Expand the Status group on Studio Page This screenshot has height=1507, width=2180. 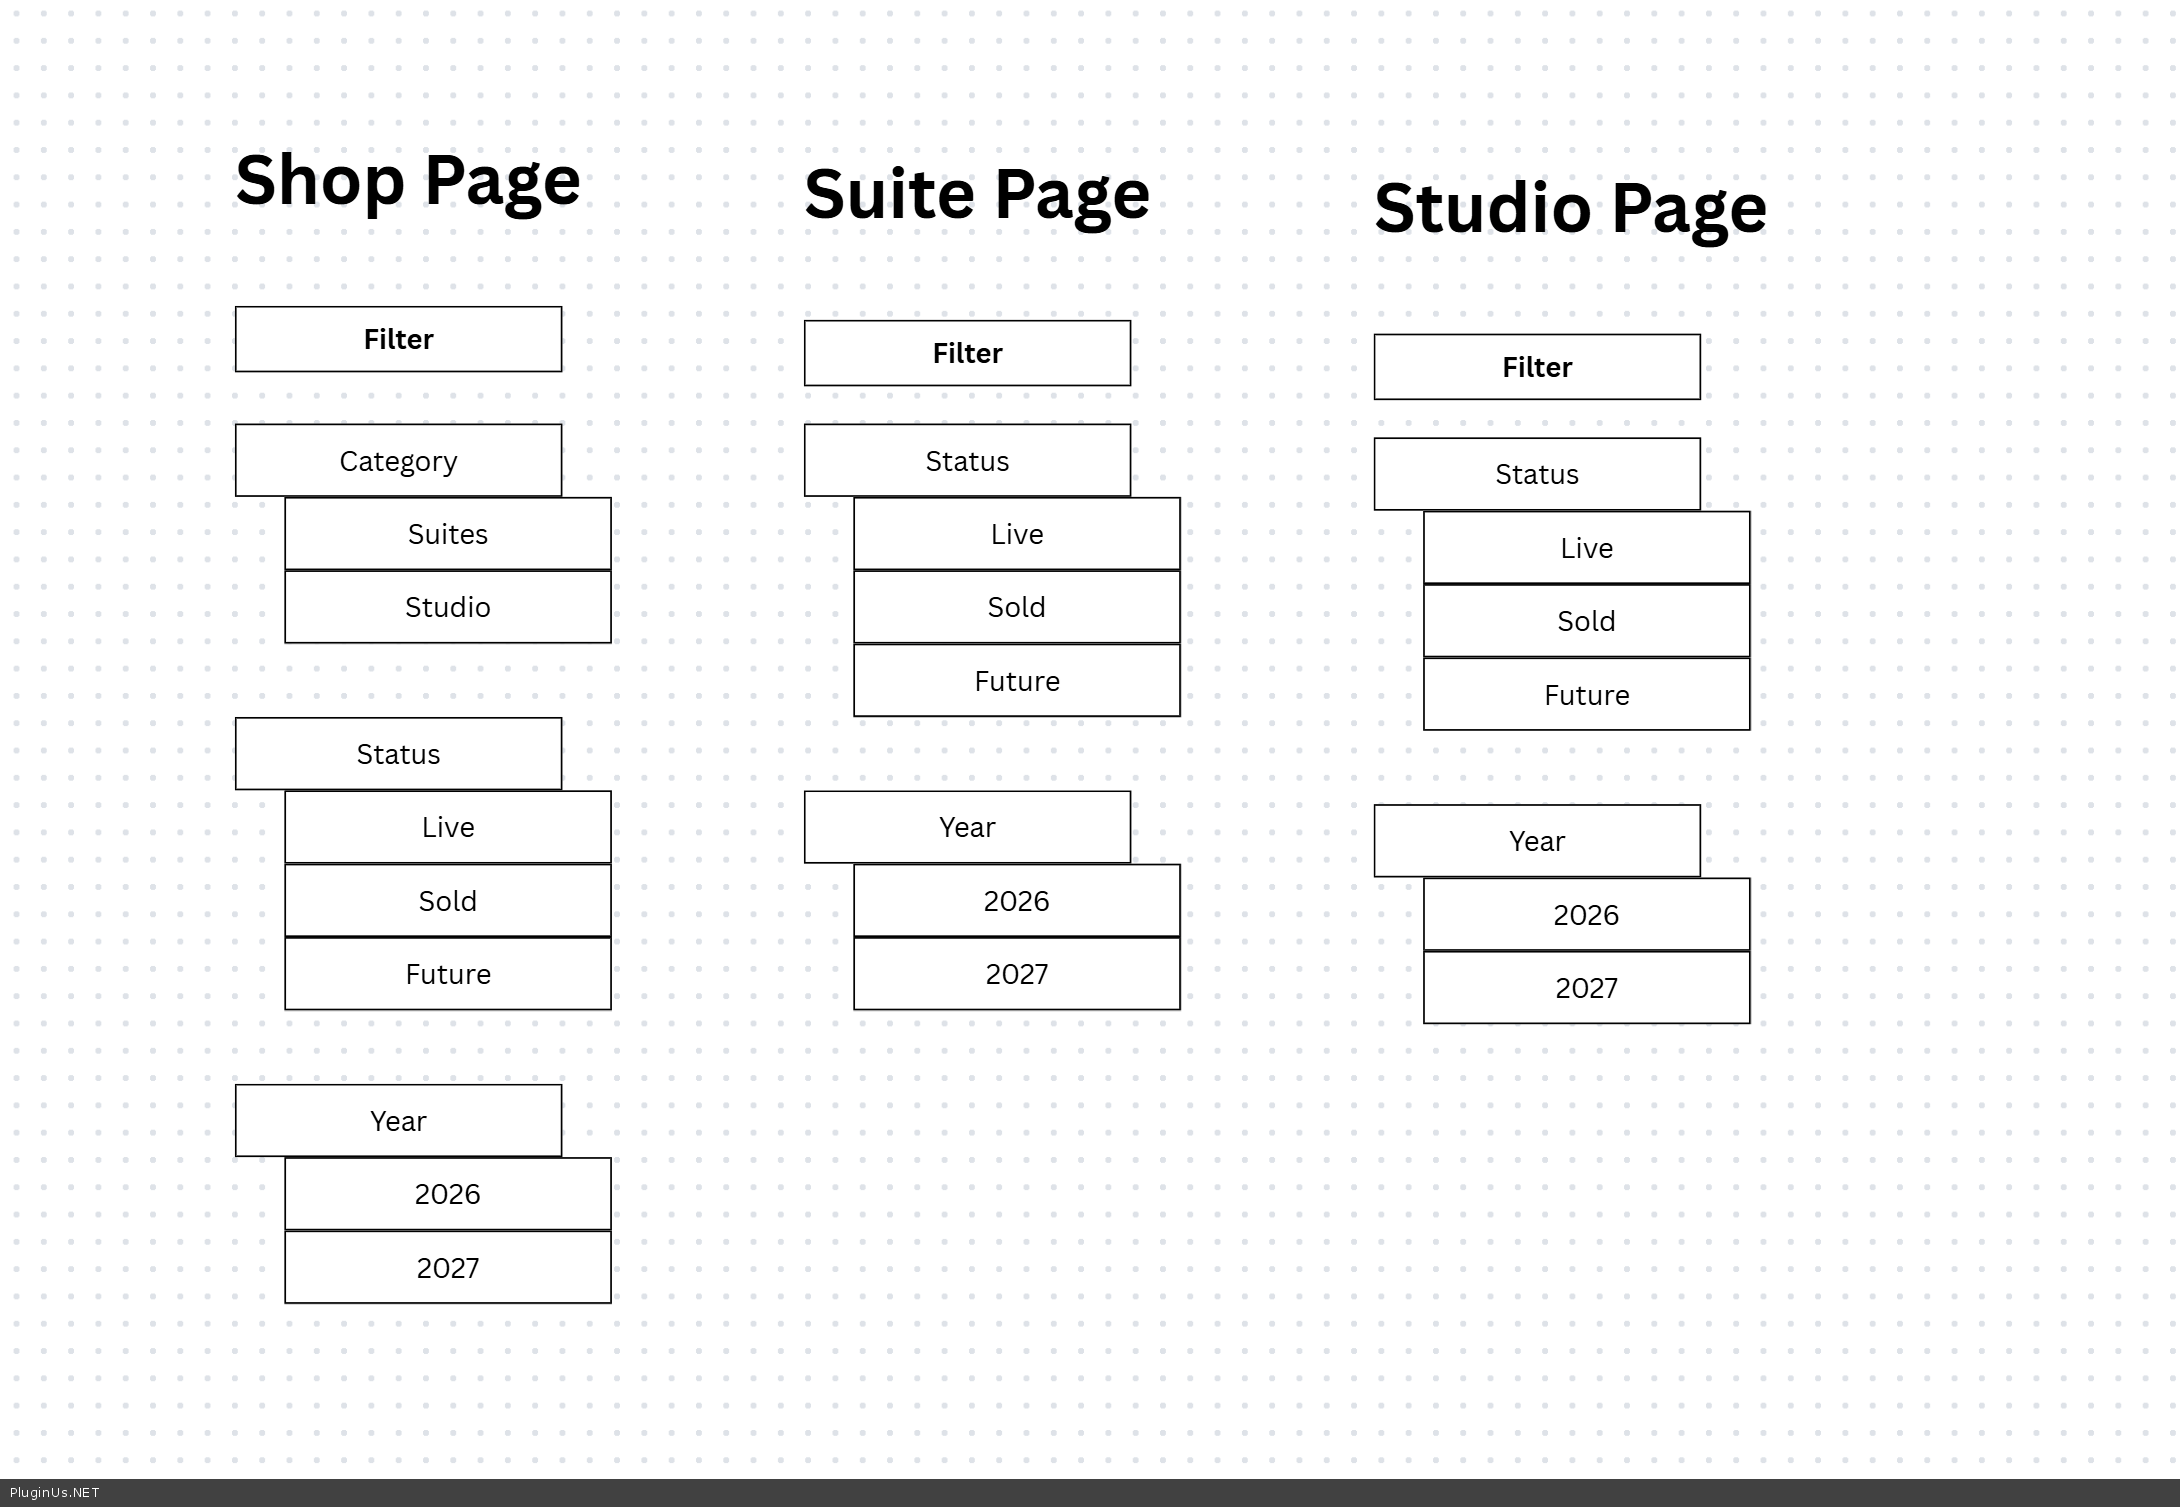click(x=1536, y=474)
